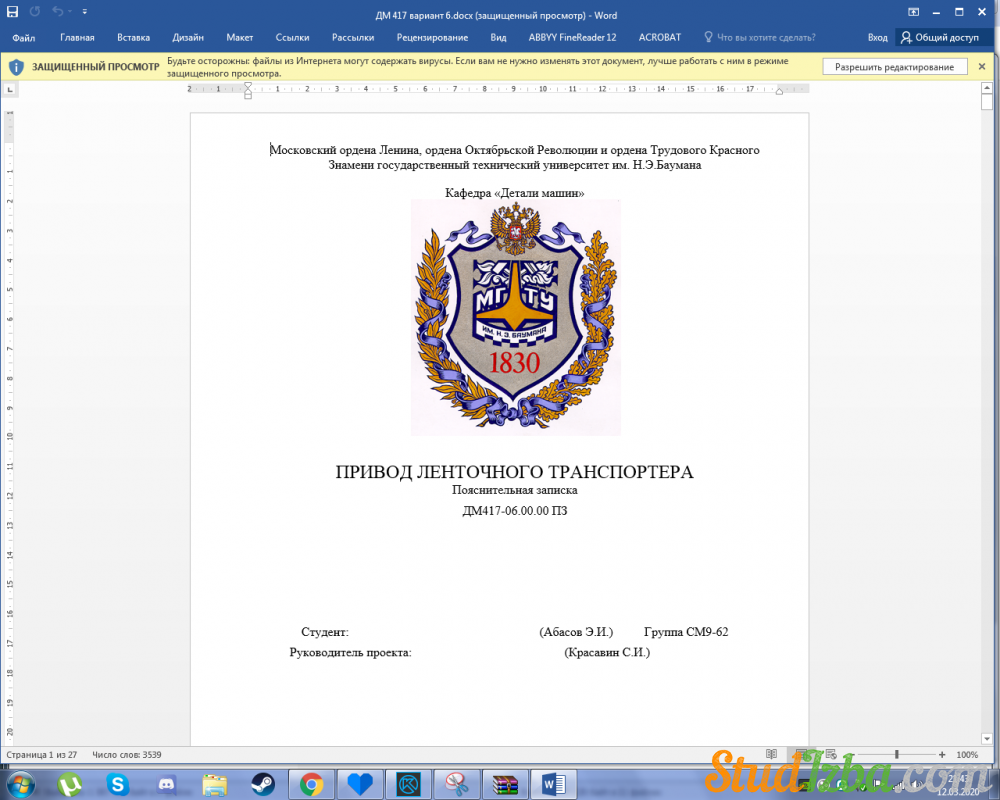This screenshot has width=1000, height=800.
Task: Open Discord from the taskbar
Action: [167, 784]
